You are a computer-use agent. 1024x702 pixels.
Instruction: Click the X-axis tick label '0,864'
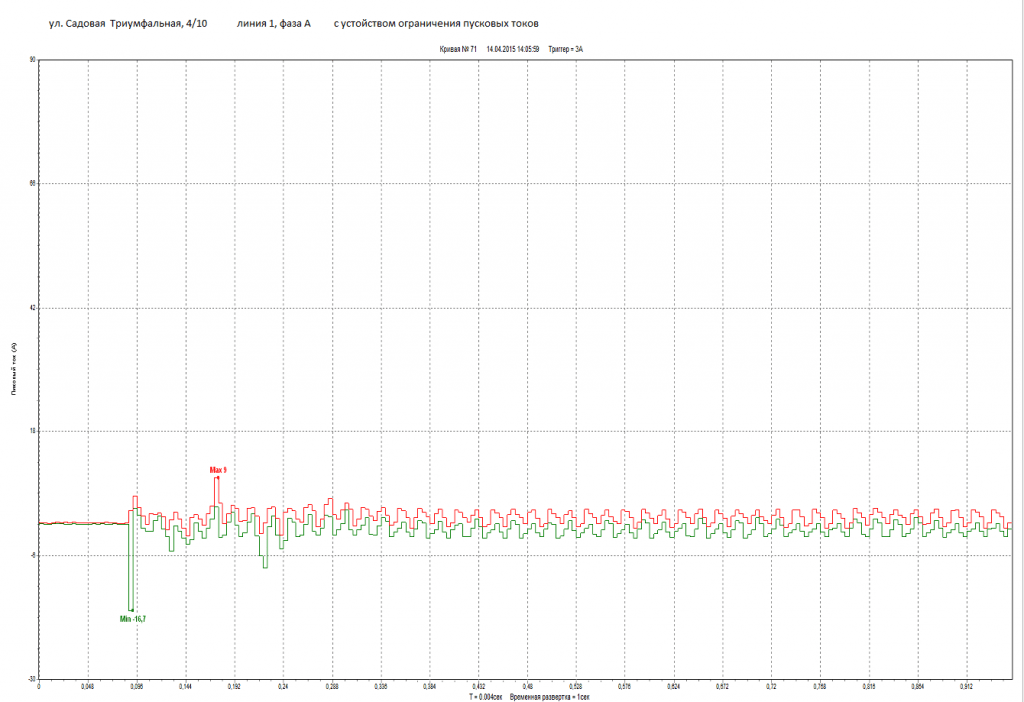coord(918,687)
